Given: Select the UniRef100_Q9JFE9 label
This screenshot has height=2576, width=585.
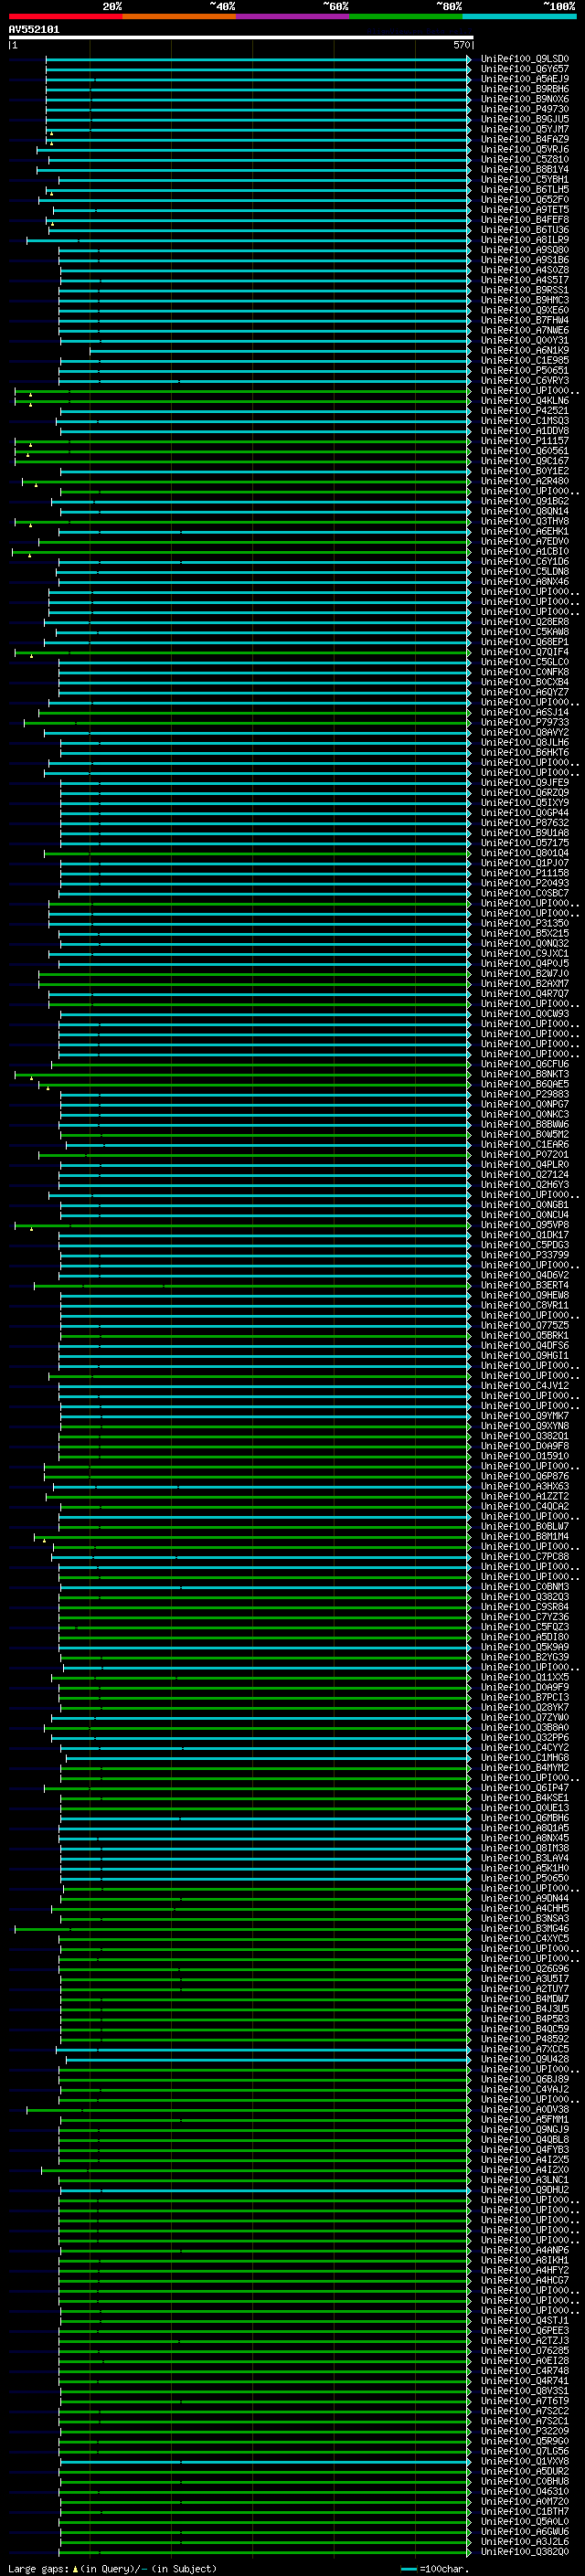Looking at the screenshot, I should (524, 782).
